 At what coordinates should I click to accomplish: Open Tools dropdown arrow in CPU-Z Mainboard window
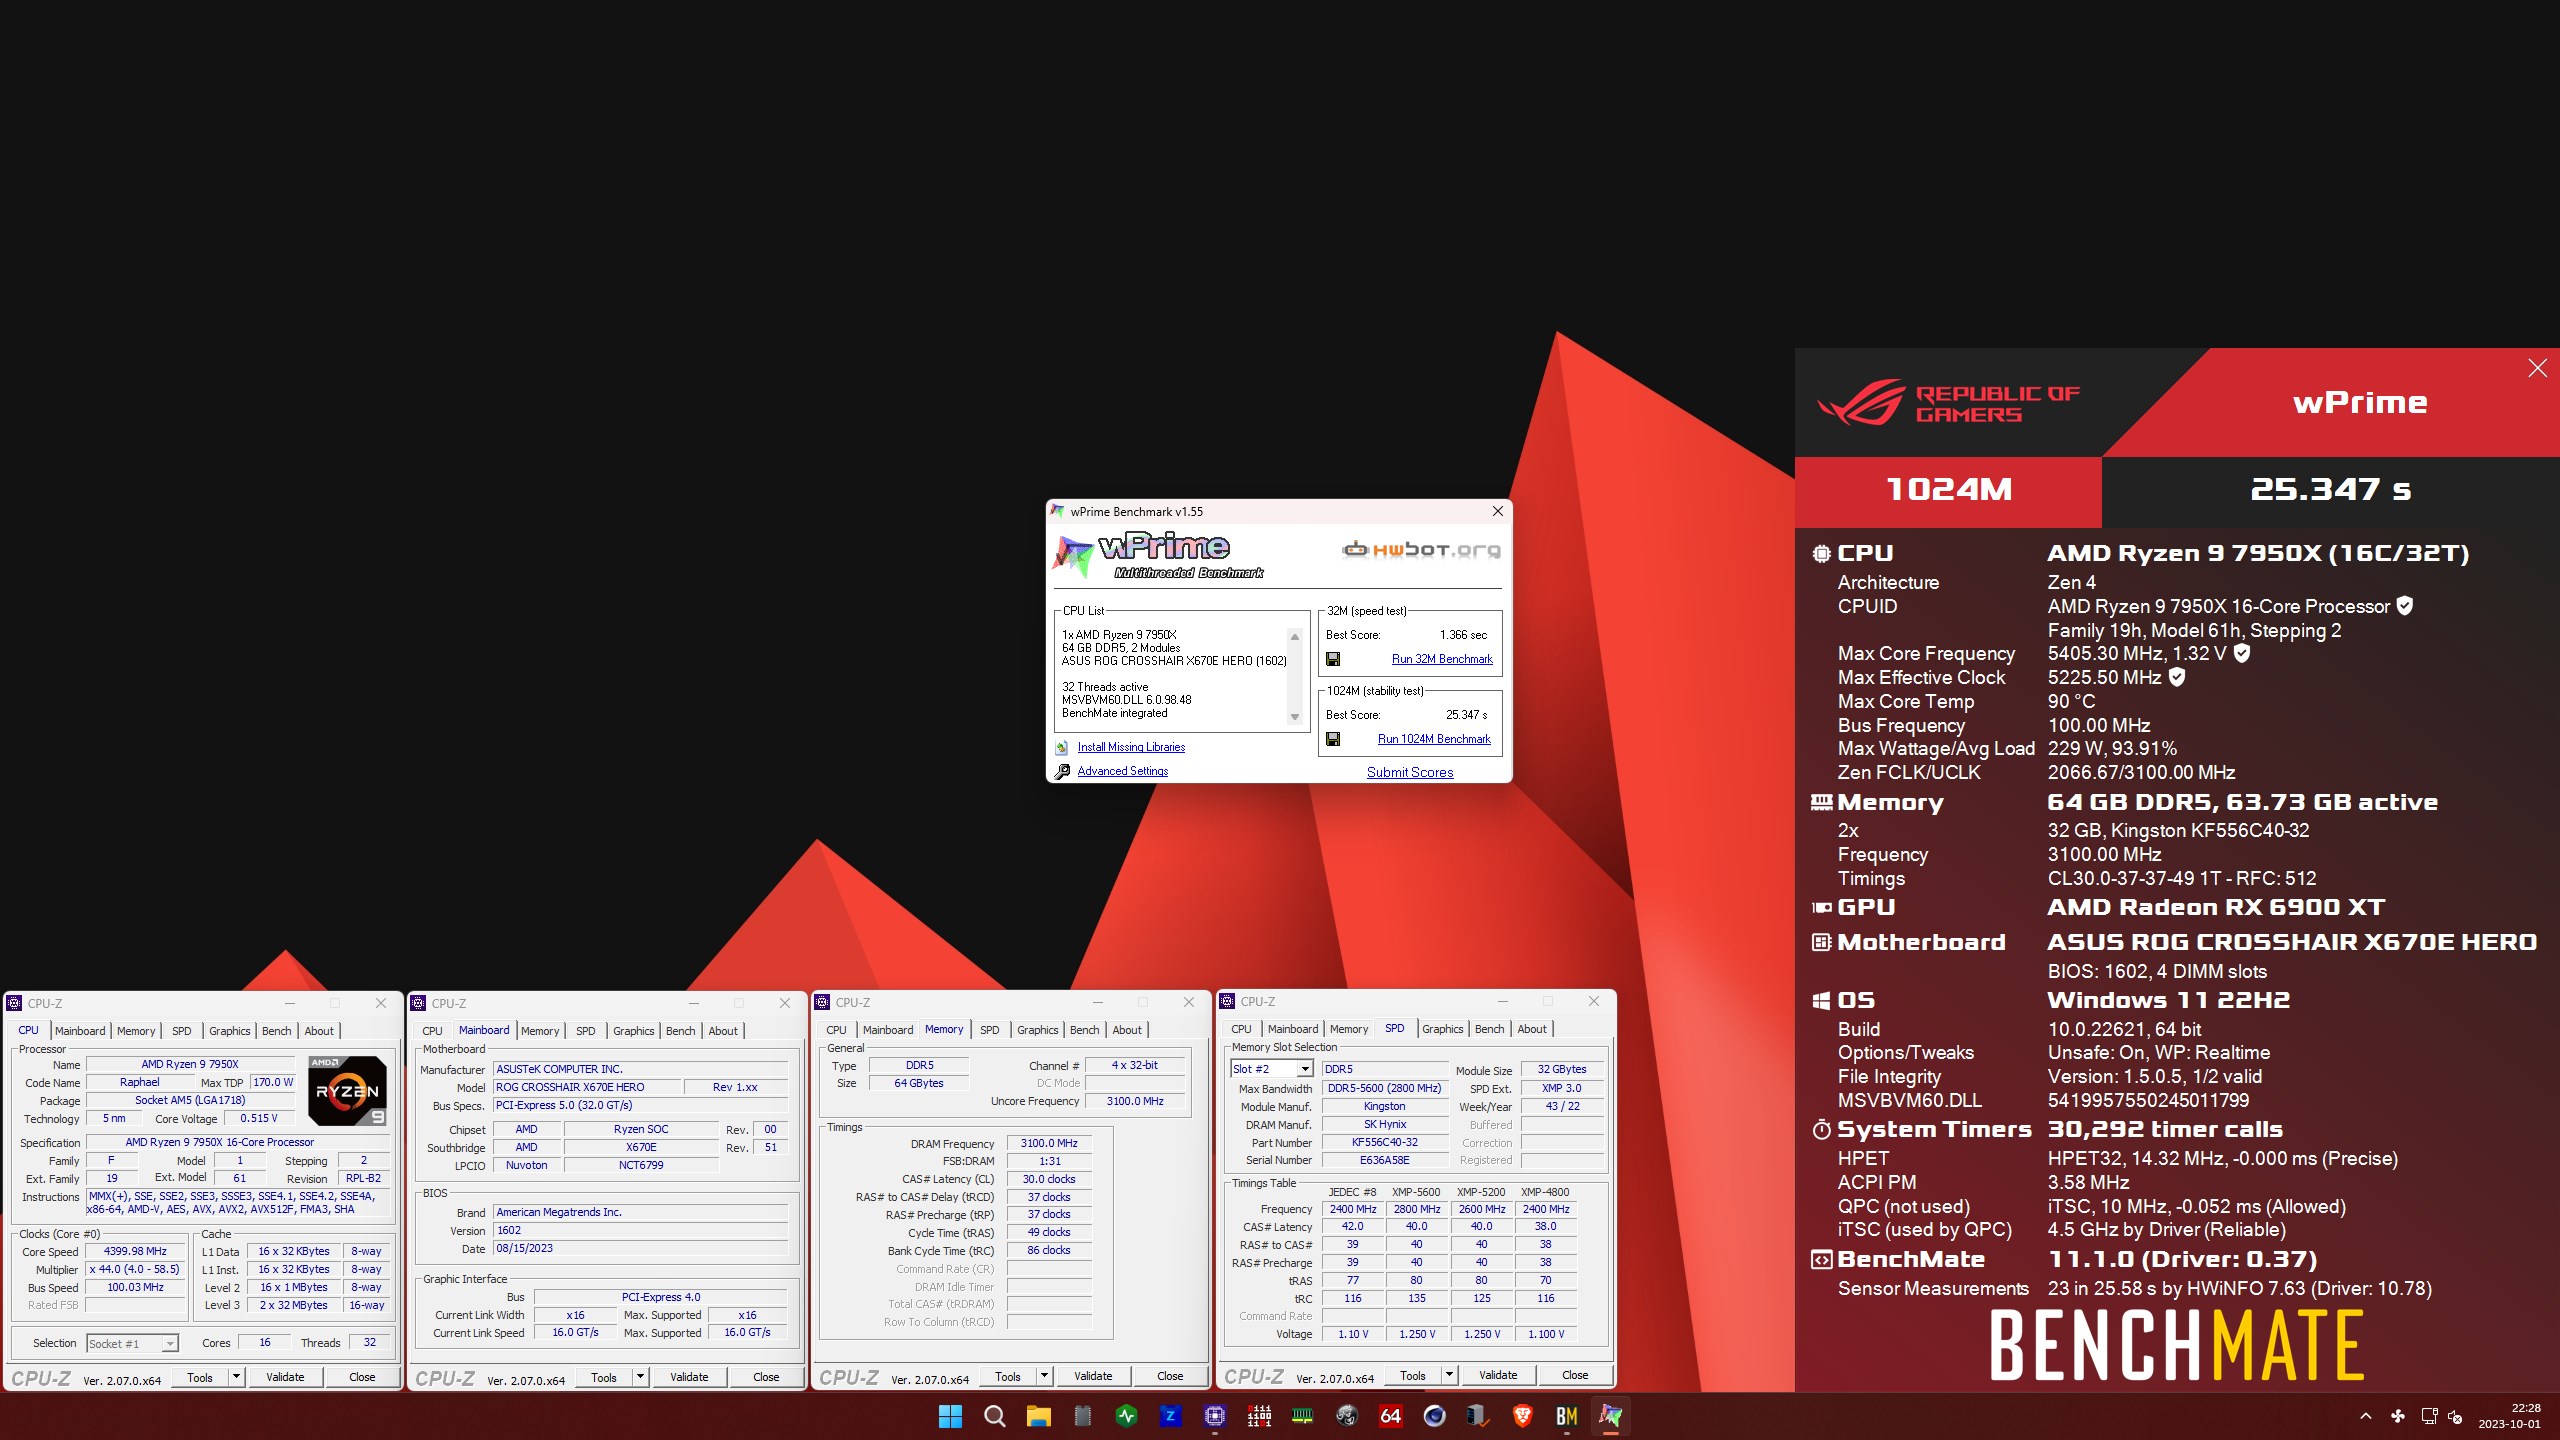(640, 1377)
